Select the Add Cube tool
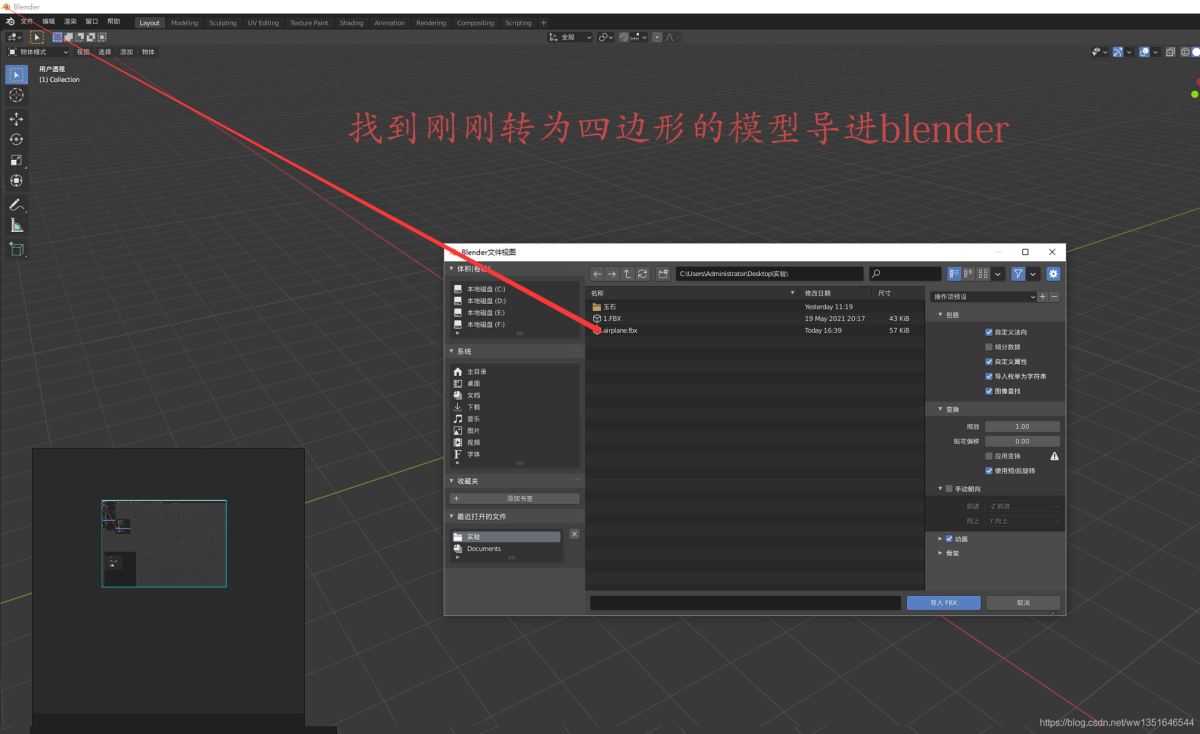Screen dimensions: 1200x734 coord(16,249)
